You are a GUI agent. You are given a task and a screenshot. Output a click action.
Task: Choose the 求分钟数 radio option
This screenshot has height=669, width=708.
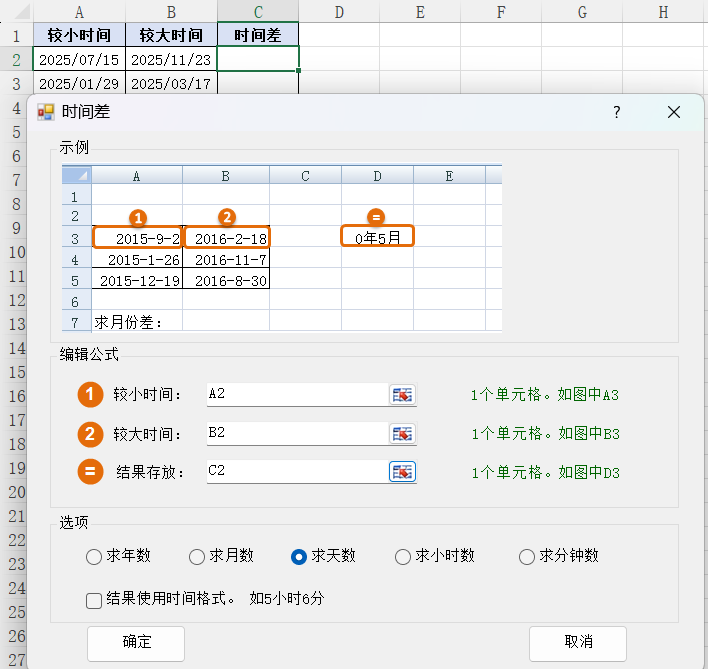pyautogui.click(x=527, y=557)
